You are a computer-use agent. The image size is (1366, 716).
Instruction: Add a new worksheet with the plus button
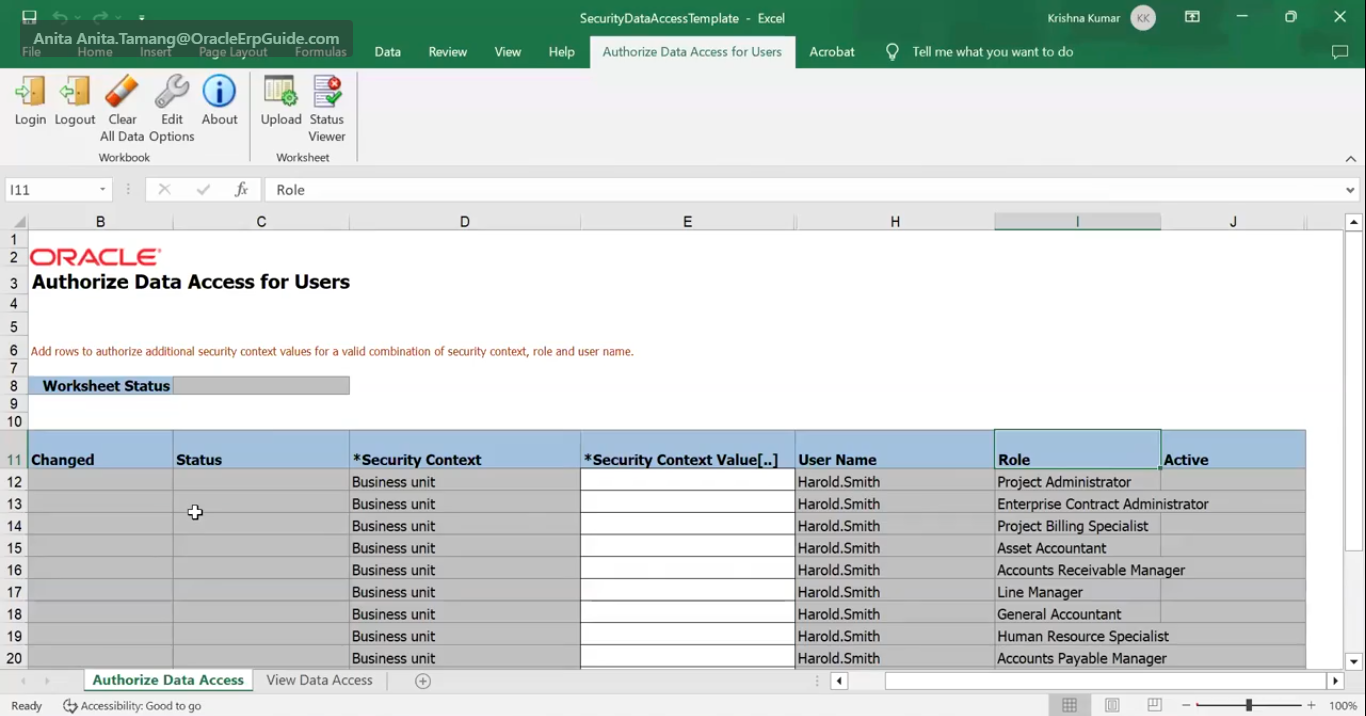coord(422,680)
